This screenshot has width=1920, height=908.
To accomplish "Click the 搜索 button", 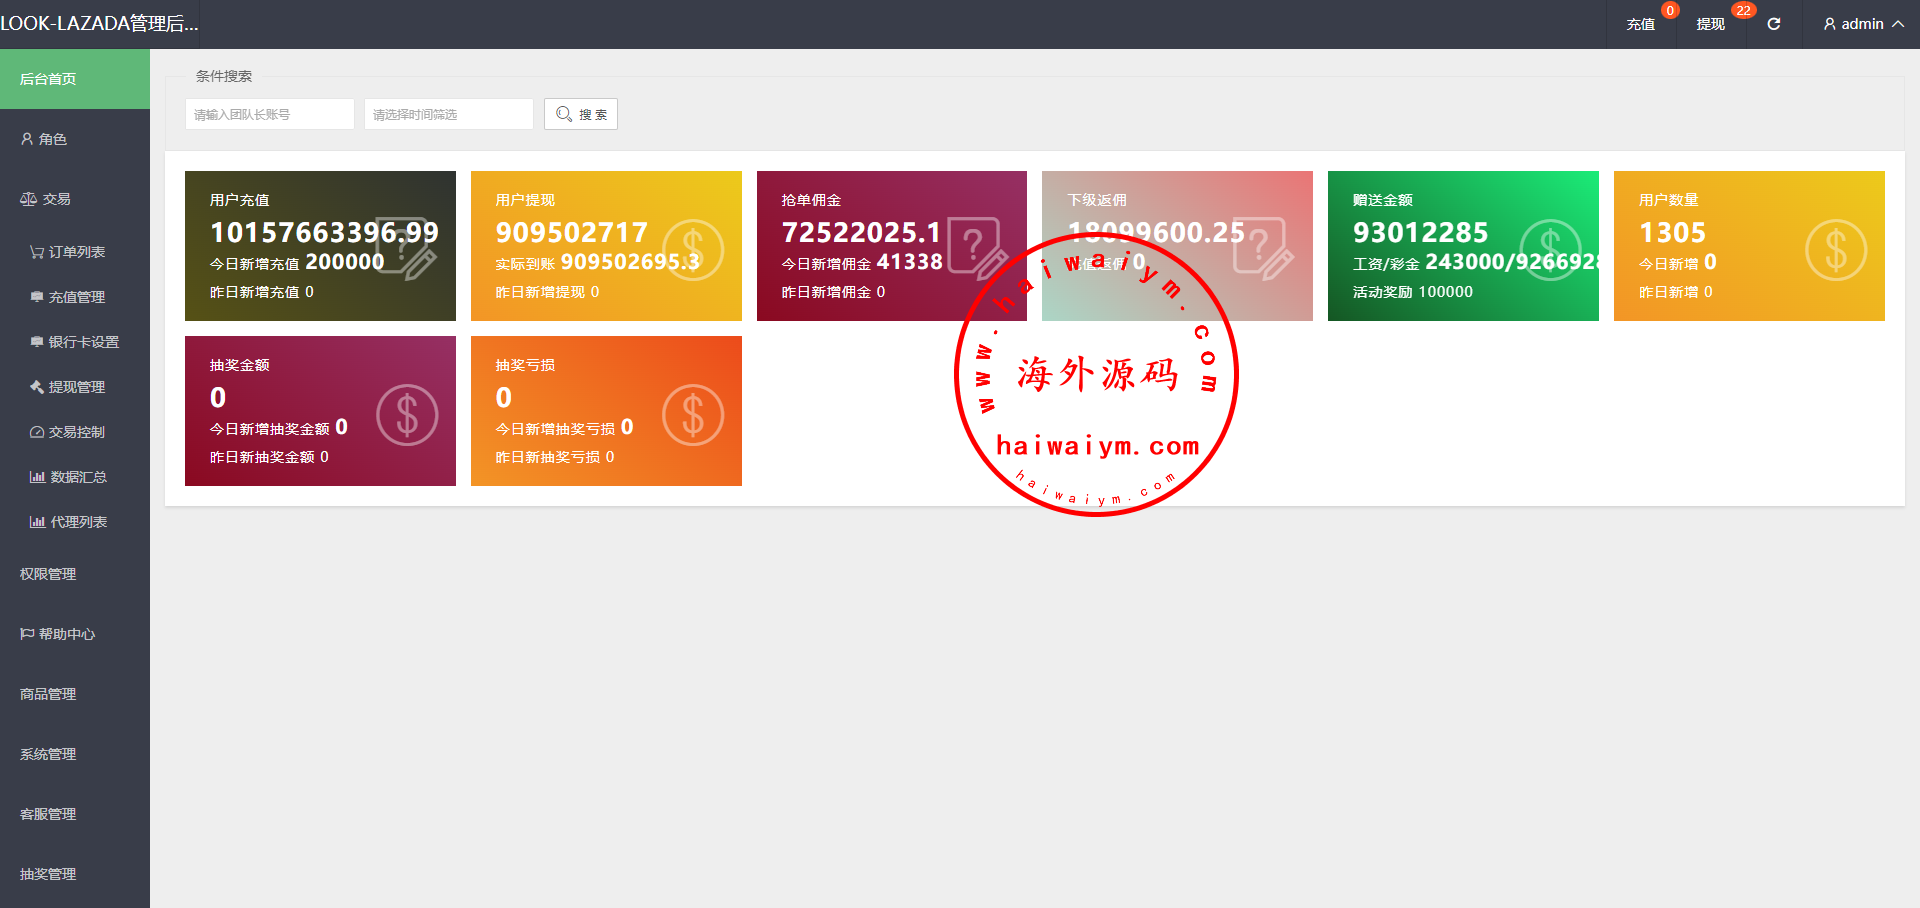I will [x=581, y=114].
